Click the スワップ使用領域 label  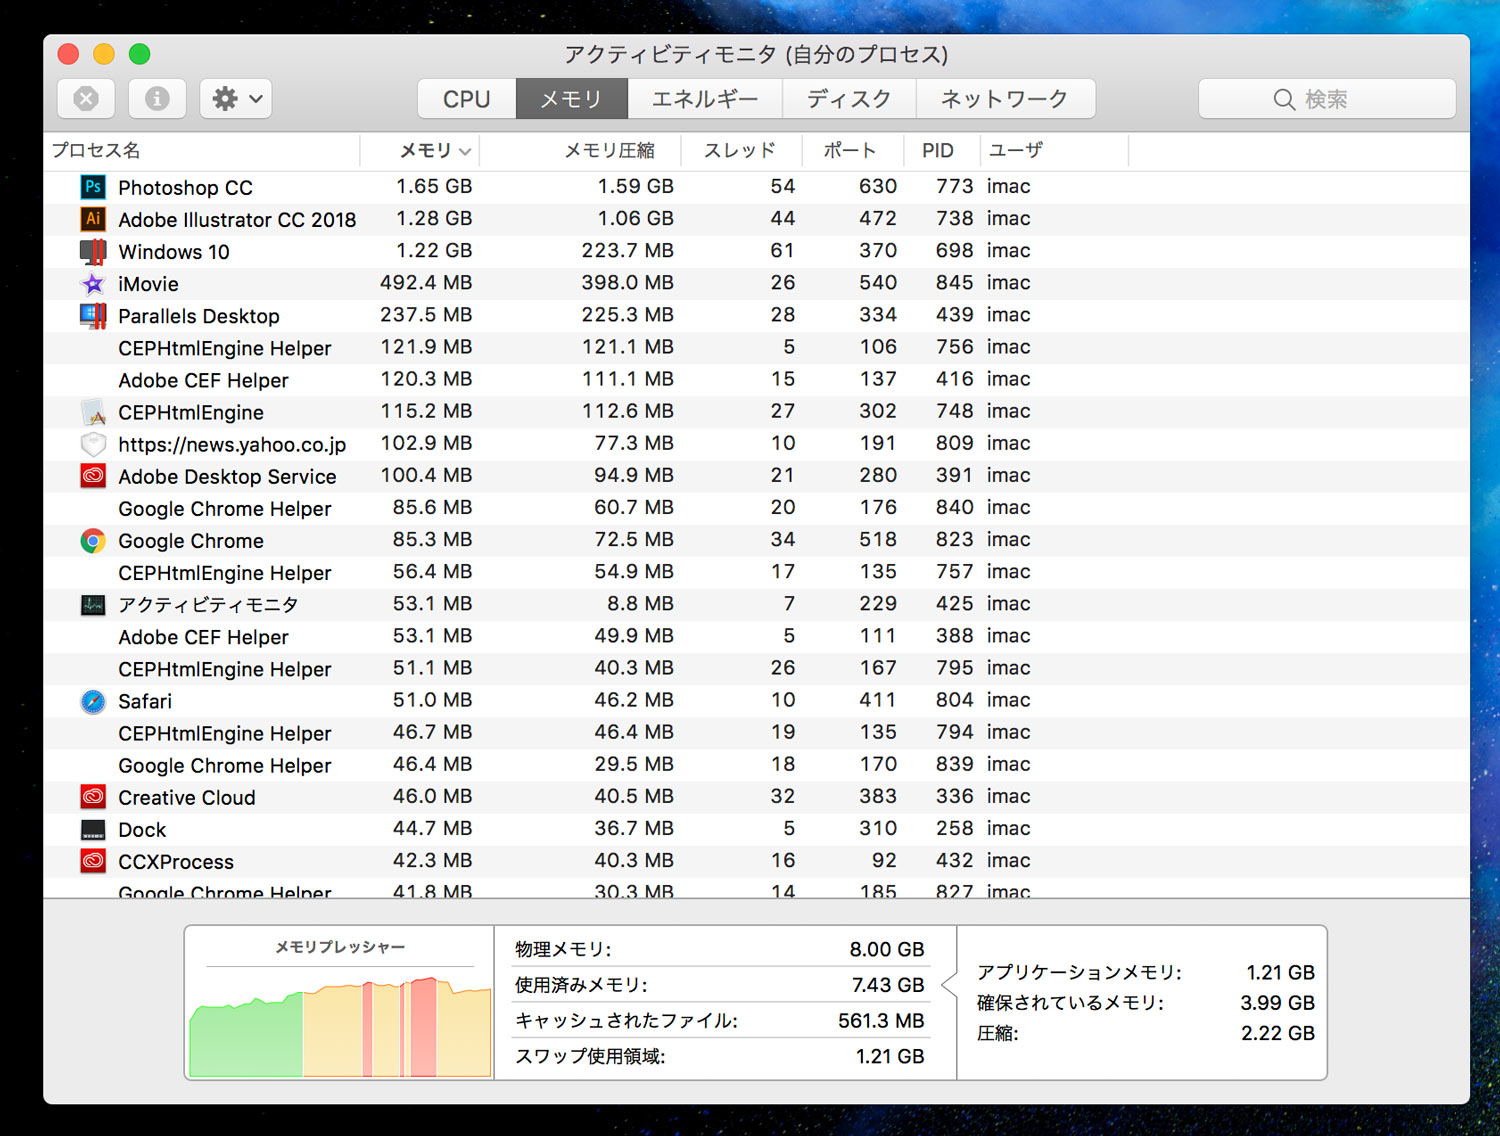click(x=590, y=1056)
